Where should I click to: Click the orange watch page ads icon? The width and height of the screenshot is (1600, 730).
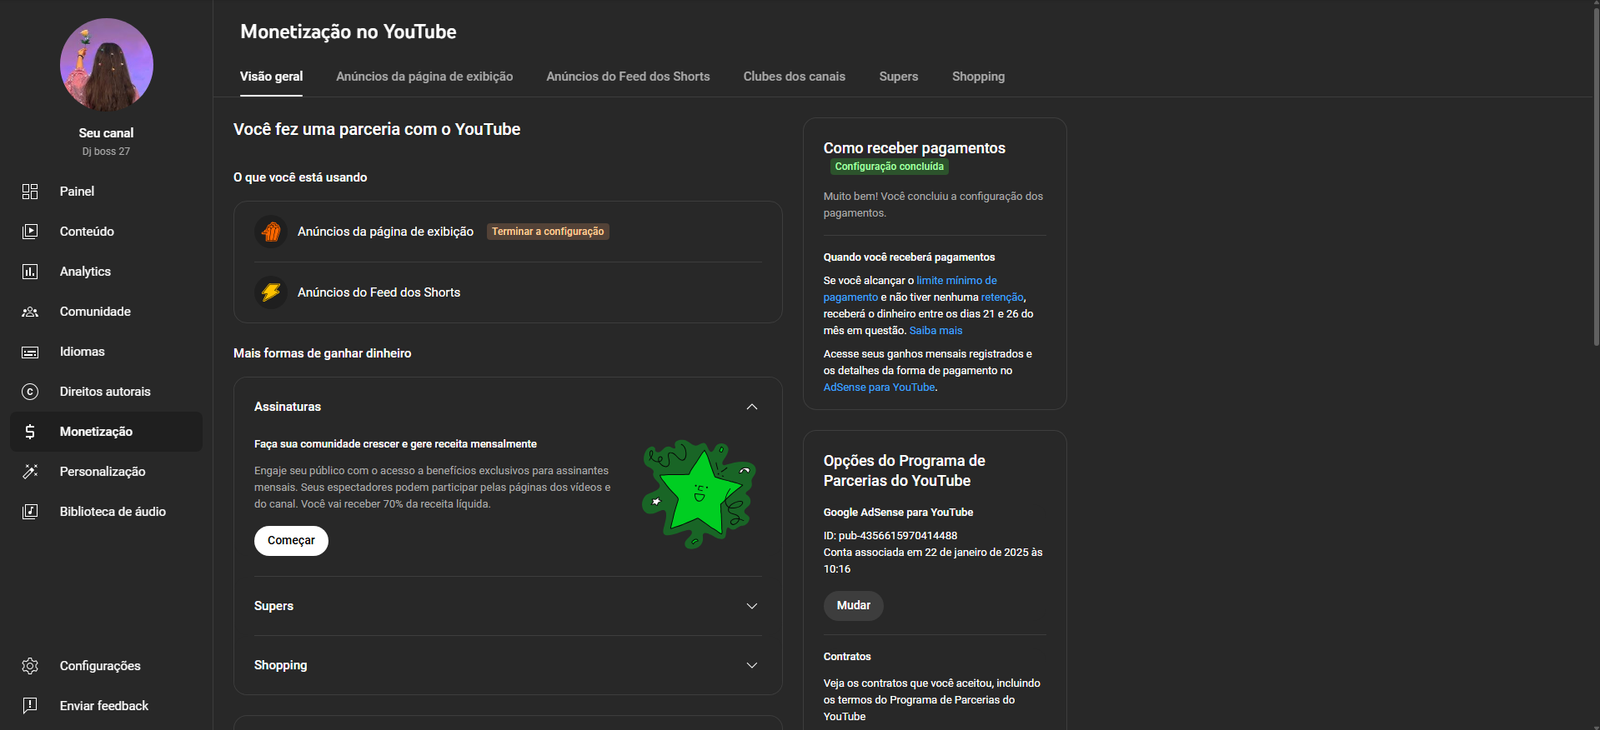[271, 232]
